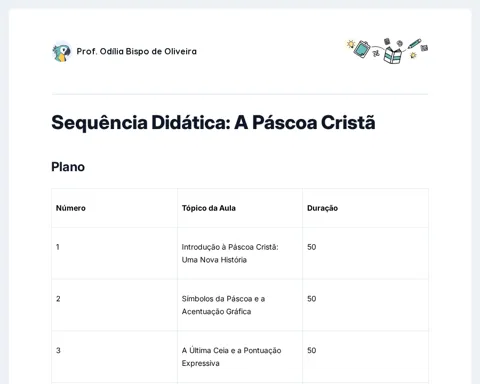Viewport: 480px width, 384px height.
Task: Select the Tópico da Aula column header
Action: tap(209, 208)
